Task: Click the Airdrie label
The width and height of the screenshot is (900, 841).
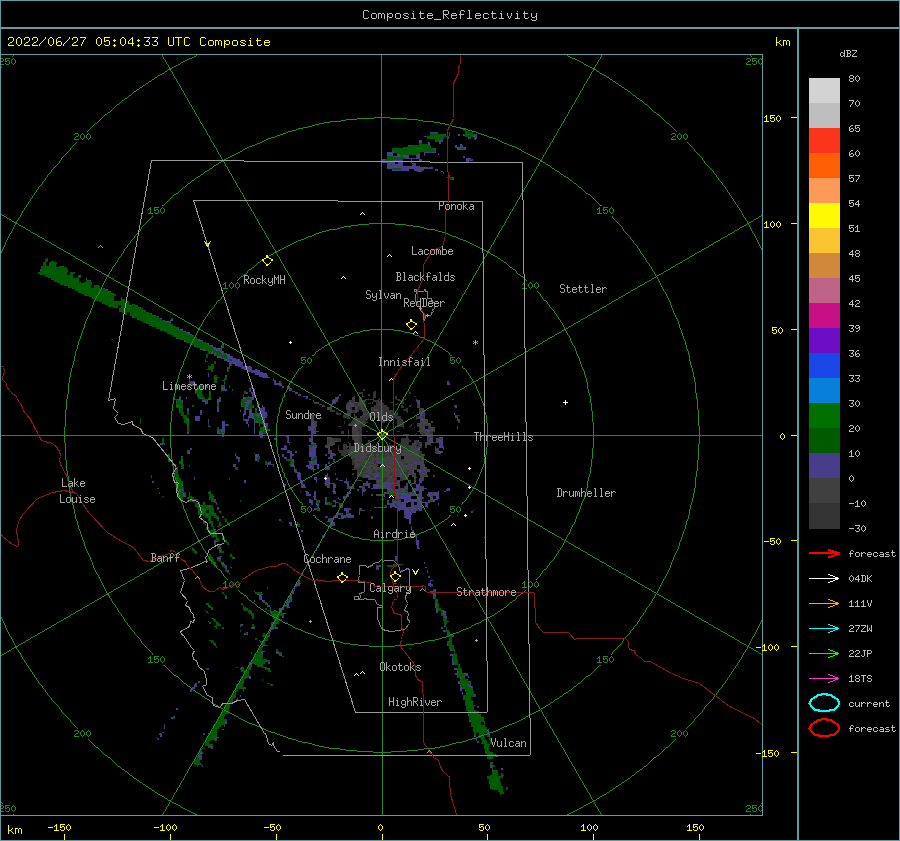Action: [394, 534]
